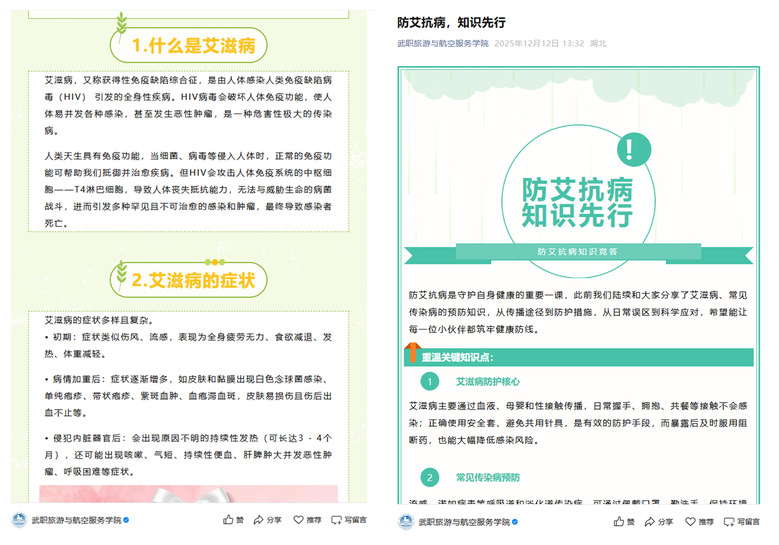The width and height of the screenshot is (779, 545).
Task: Share the right article via arrow icon
Action: (651, 521)
